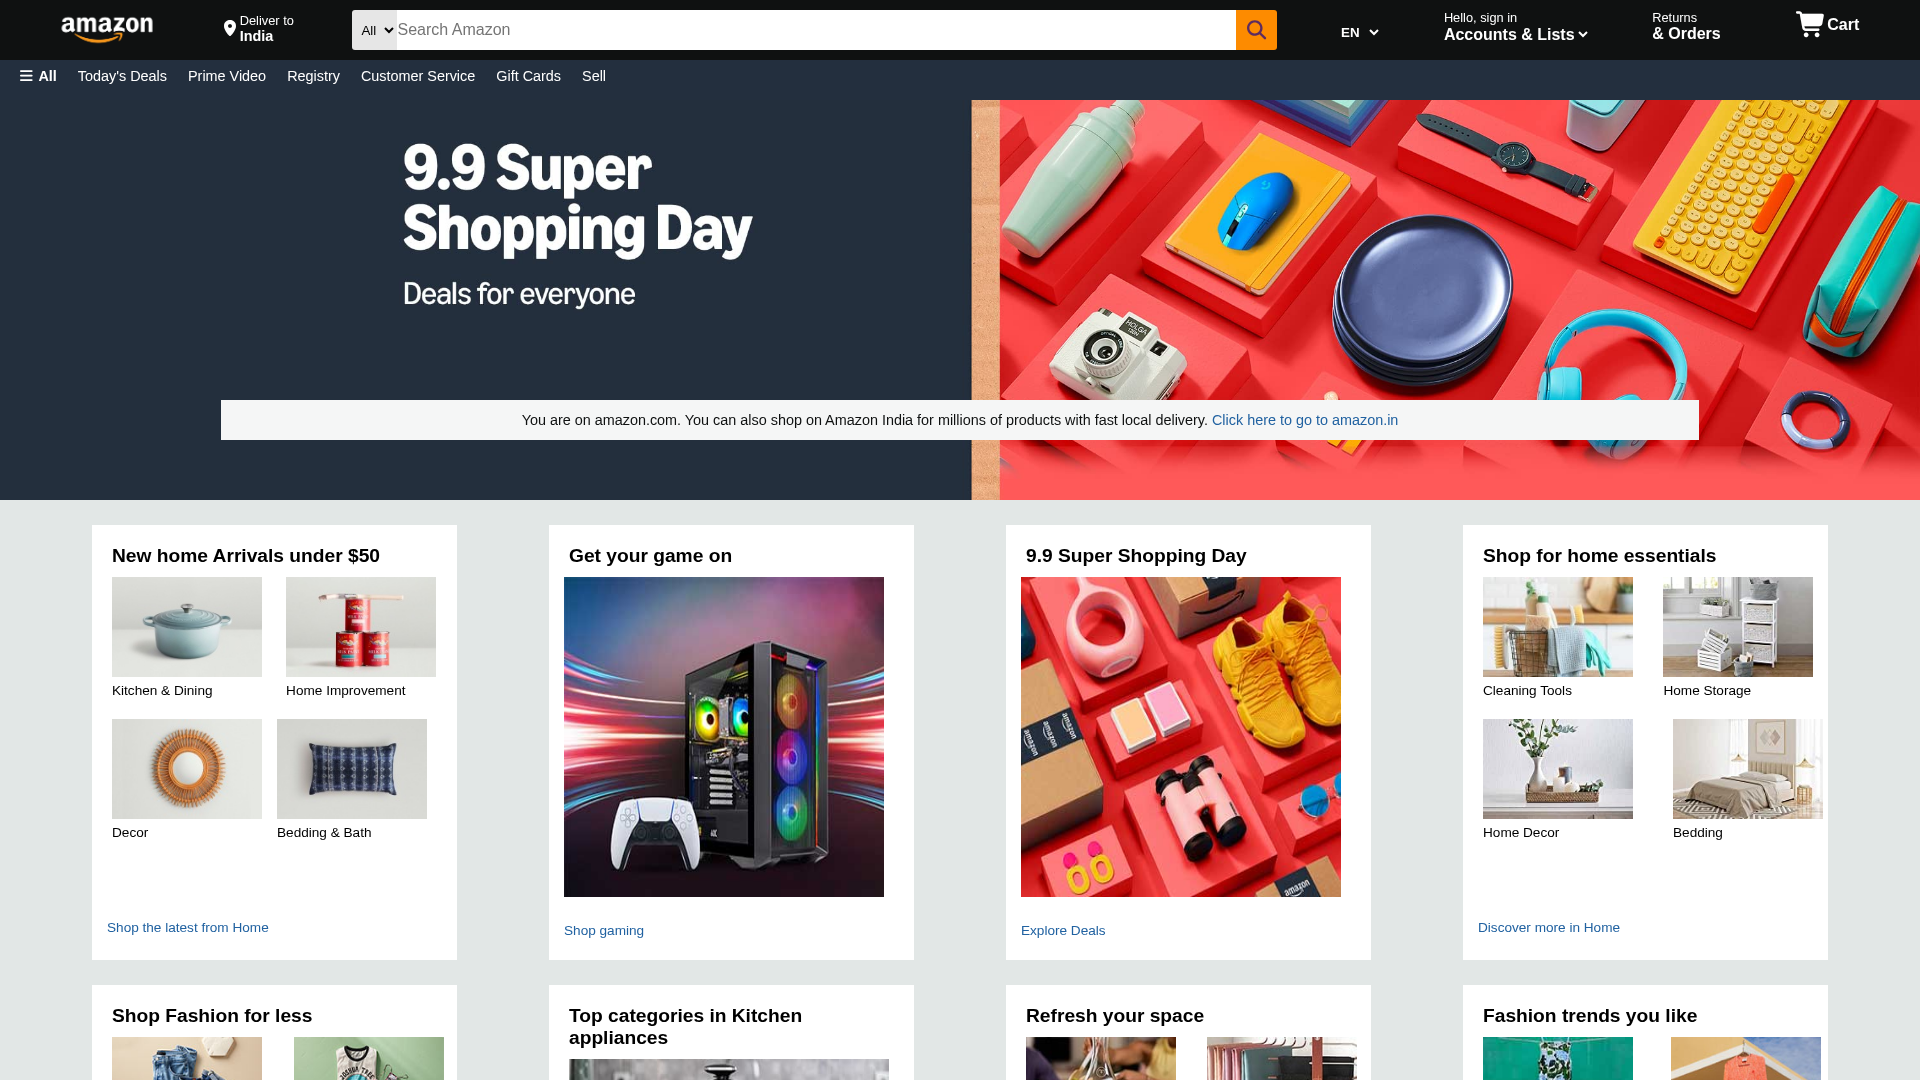Select Gift Cards in the navigation bar
This screenshot has height=1080, width=1920.
[528, 76]
